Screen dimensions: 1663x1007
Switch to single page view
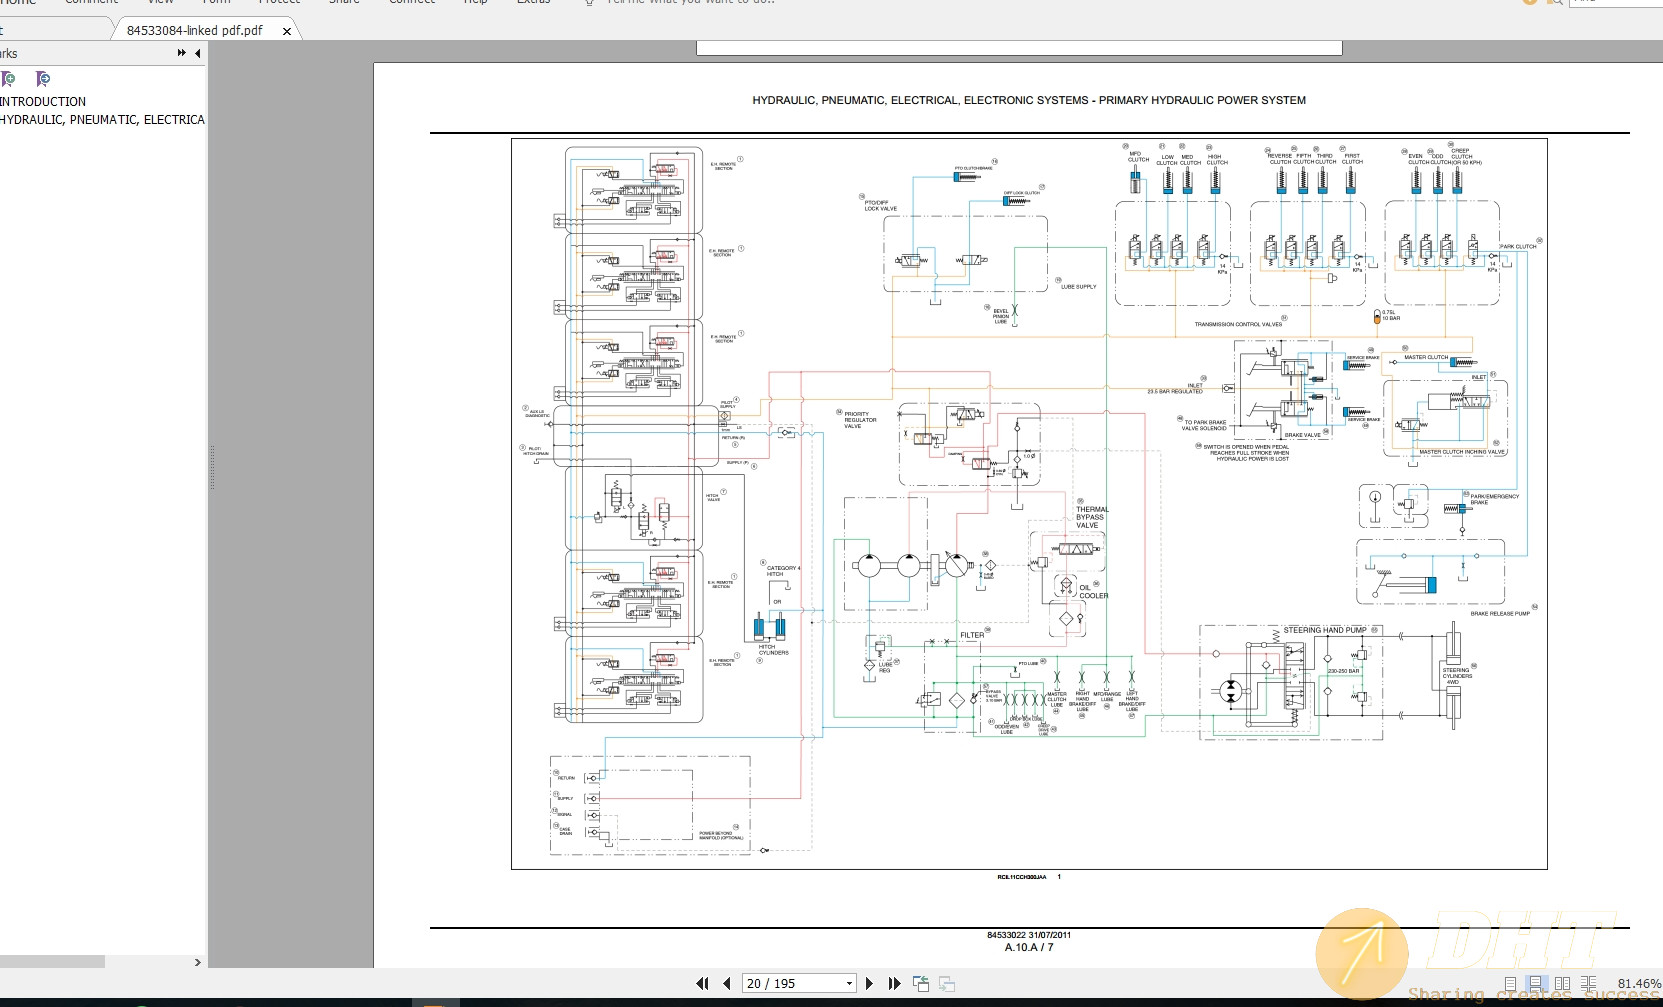1510,984
